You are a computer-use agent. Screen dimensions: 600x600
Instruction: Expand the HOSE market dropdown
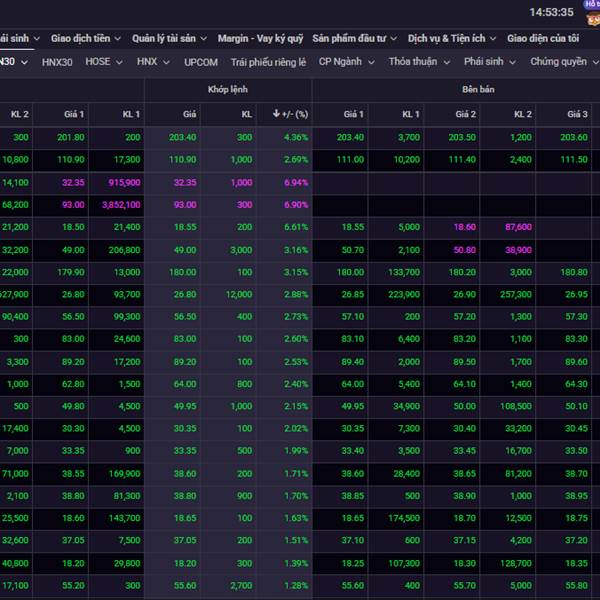tap(104, 62)
